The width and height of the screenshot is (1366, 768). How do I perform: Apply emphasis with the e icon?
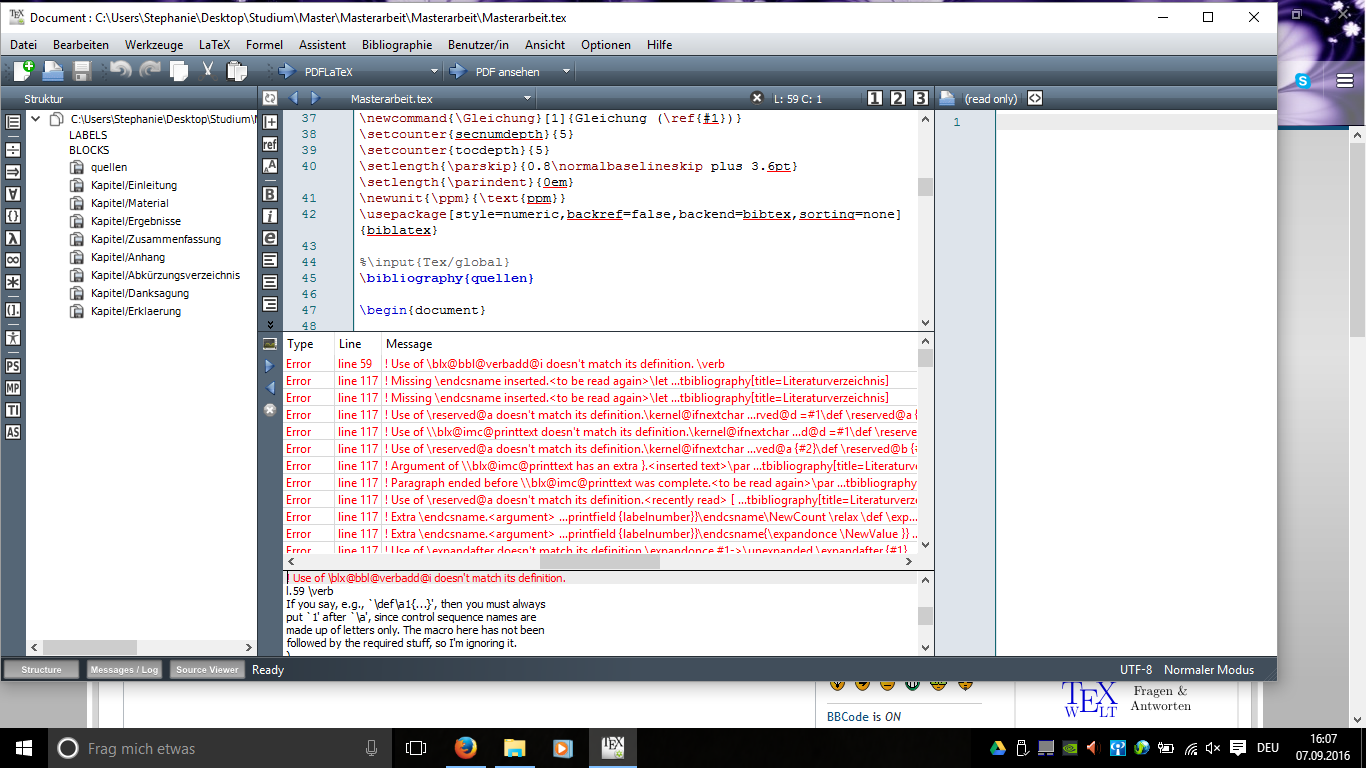(x=270, y=237)
